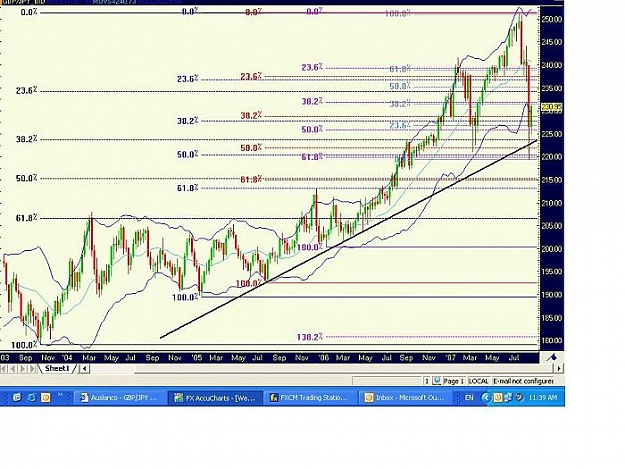Click the yellow current price tag on axis

[552, 107]
